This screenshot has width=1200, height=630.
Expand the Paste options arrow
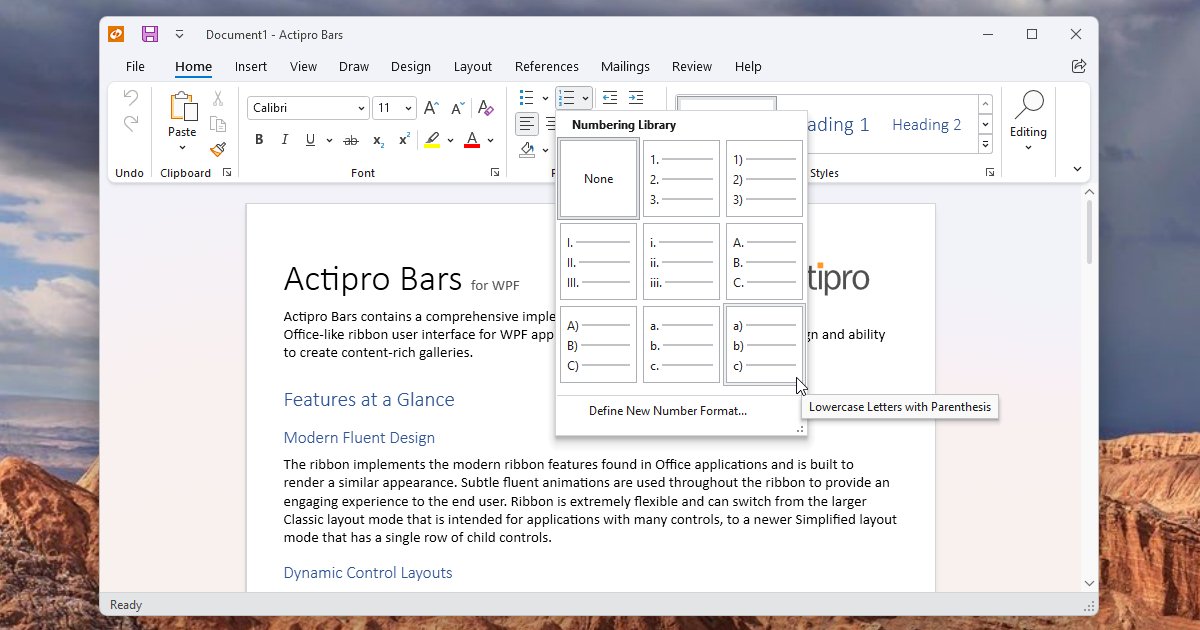183,147
